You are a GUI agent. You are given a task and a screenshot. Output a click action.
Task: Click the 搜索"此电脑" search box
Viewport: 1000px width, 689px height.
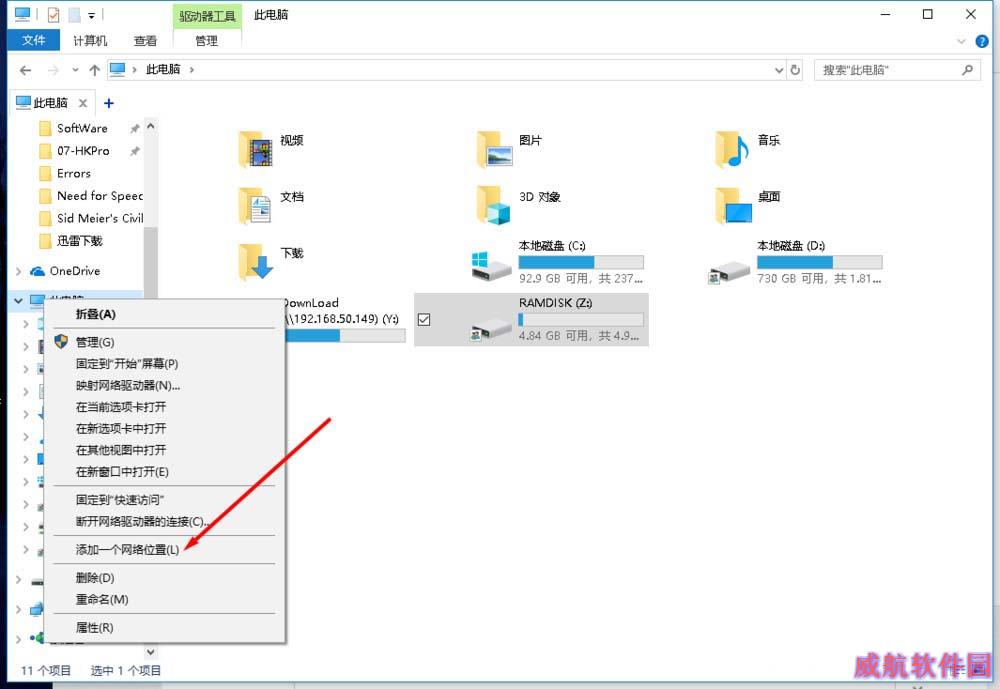885,70
